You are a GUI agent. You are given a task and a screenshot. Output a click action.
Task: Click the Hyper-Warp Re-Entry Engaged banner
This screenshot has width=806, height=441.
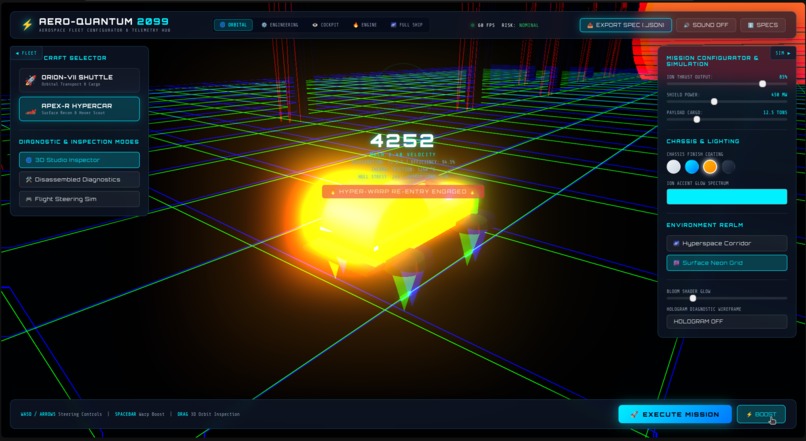(402, 192)
